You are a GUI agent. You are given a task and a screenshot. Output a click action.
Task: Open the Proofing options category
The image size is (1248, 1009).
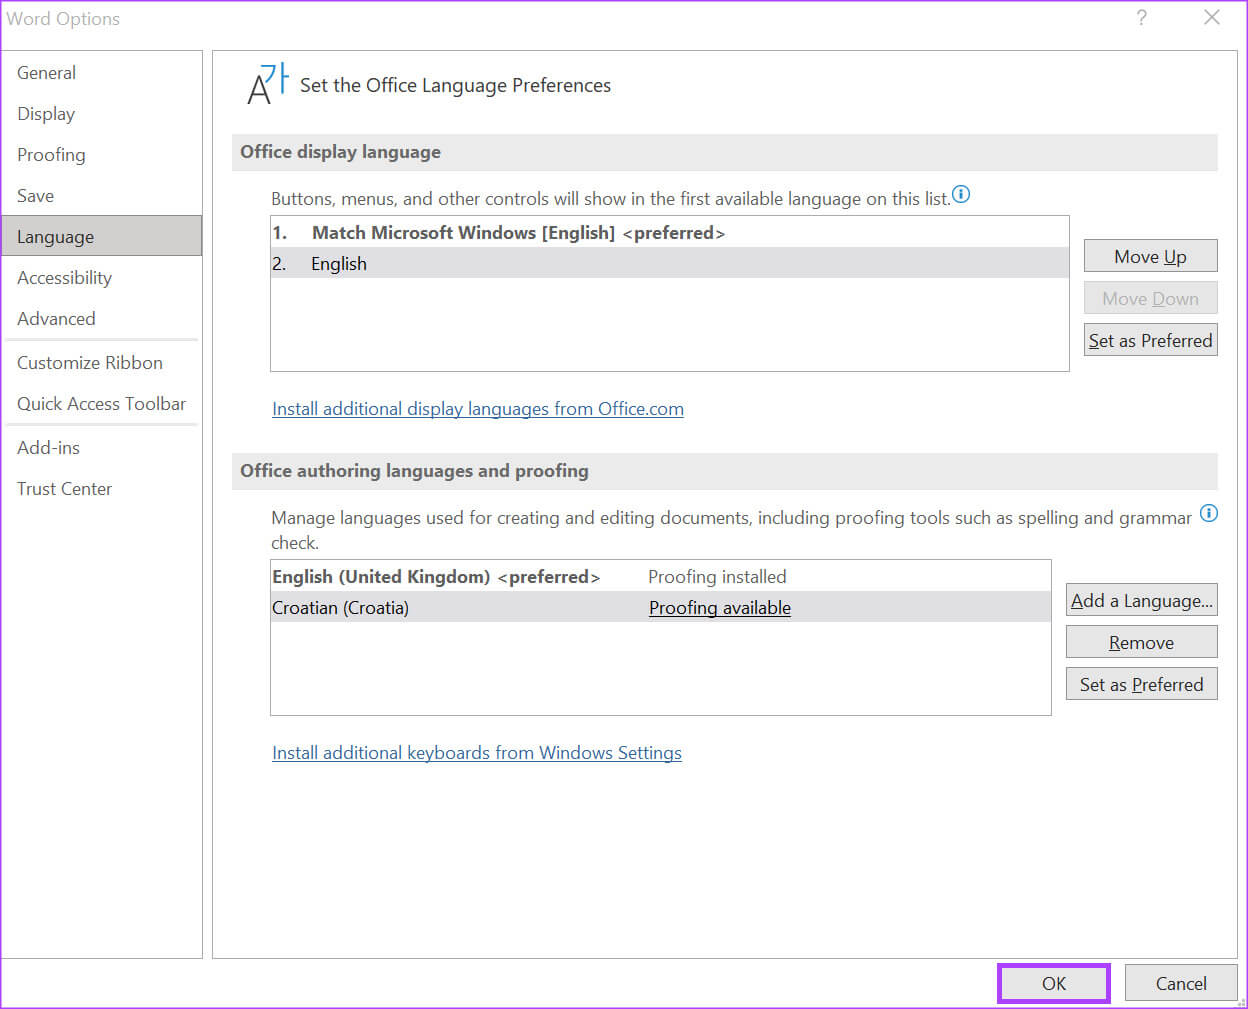(x=102, y=155)
